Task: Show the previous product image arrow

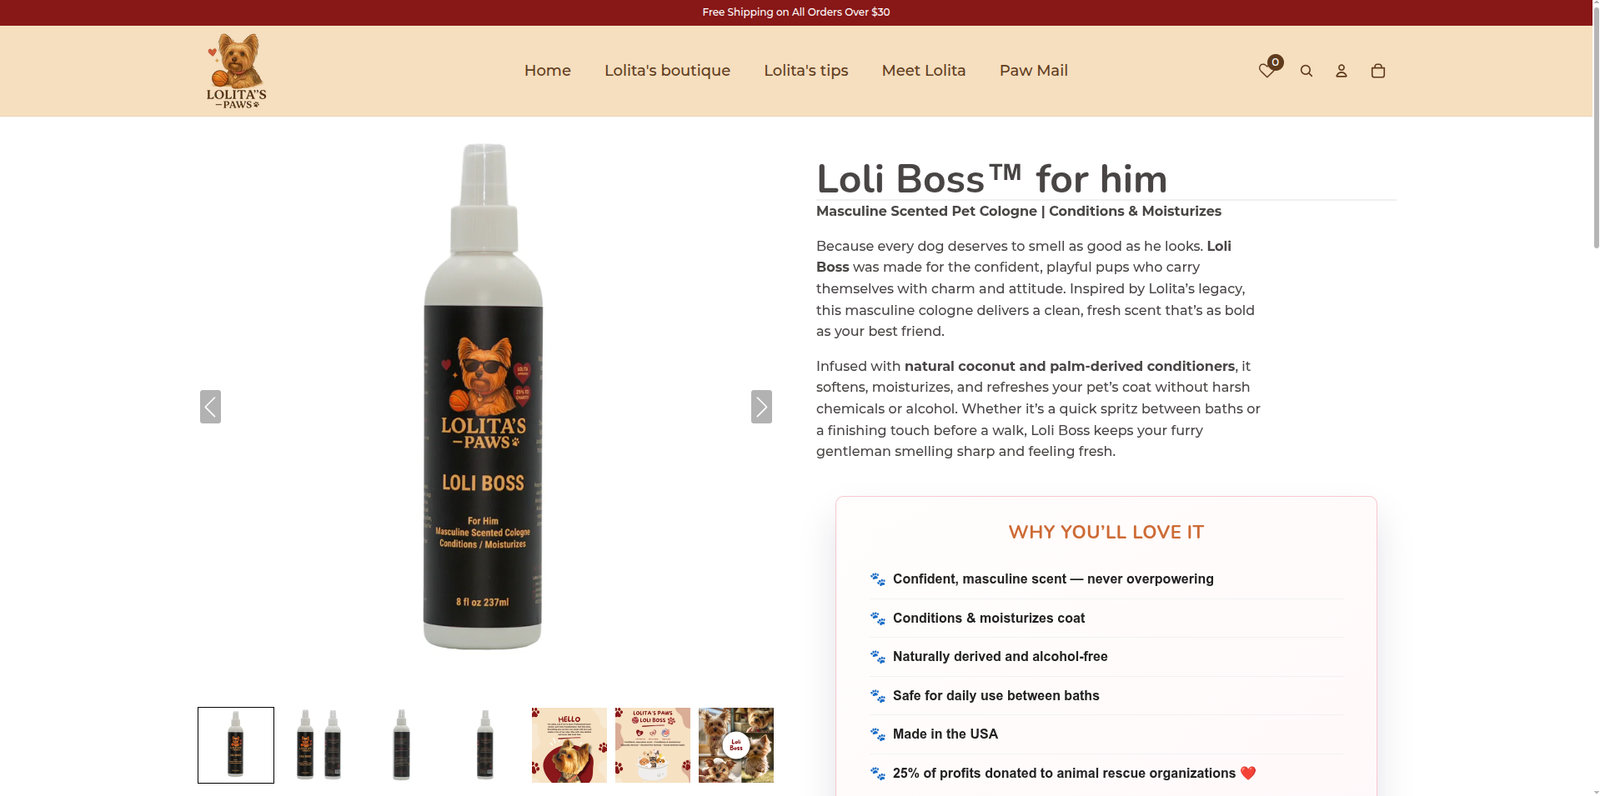Action: [210, 407]
